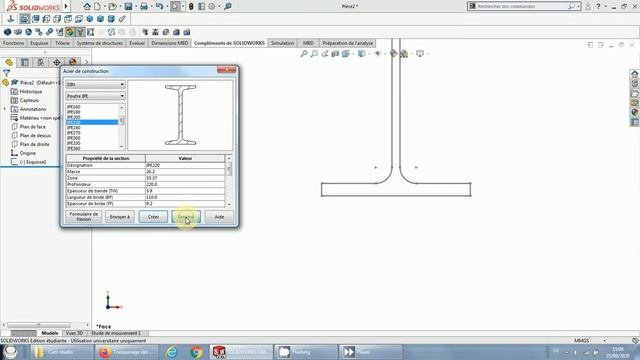Expand the Annotations node in the feature tree
This screenshot has height=360, width=640.
[x=5, y=109]
